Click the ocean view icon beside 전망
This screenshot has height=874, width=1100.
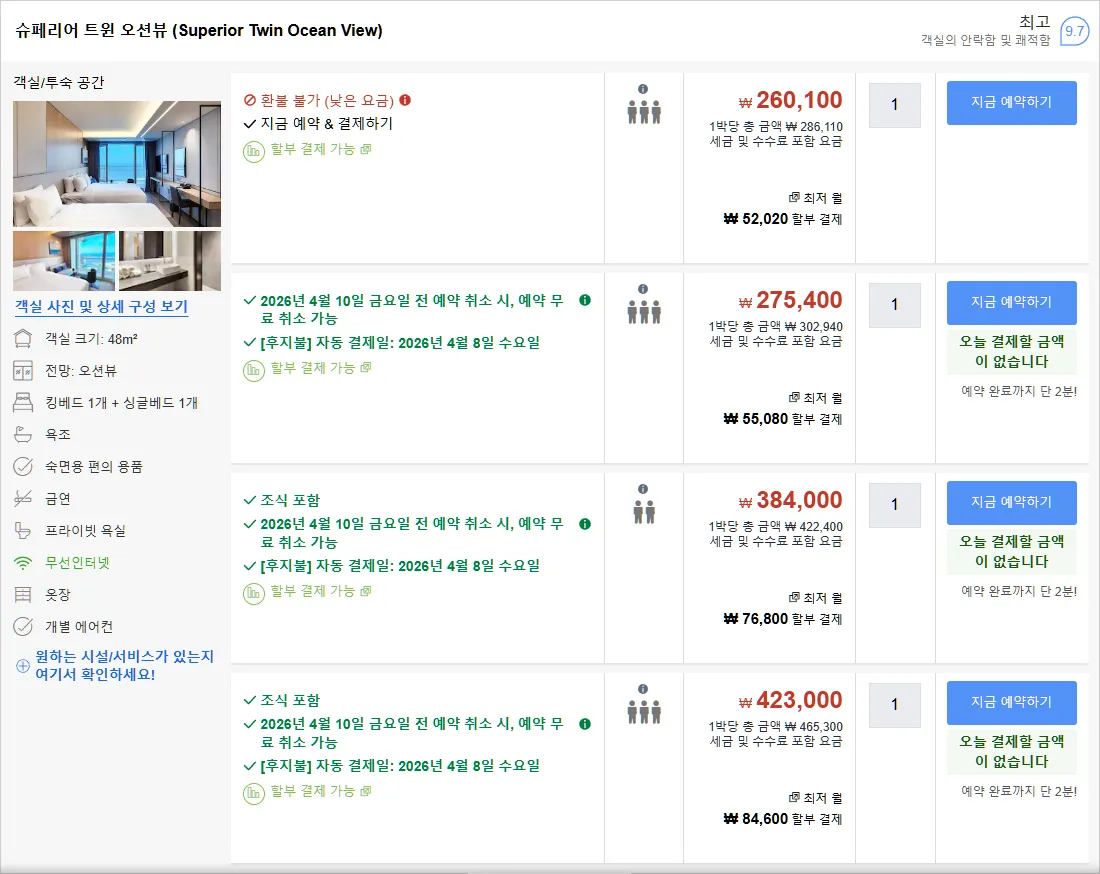[23, 370]
